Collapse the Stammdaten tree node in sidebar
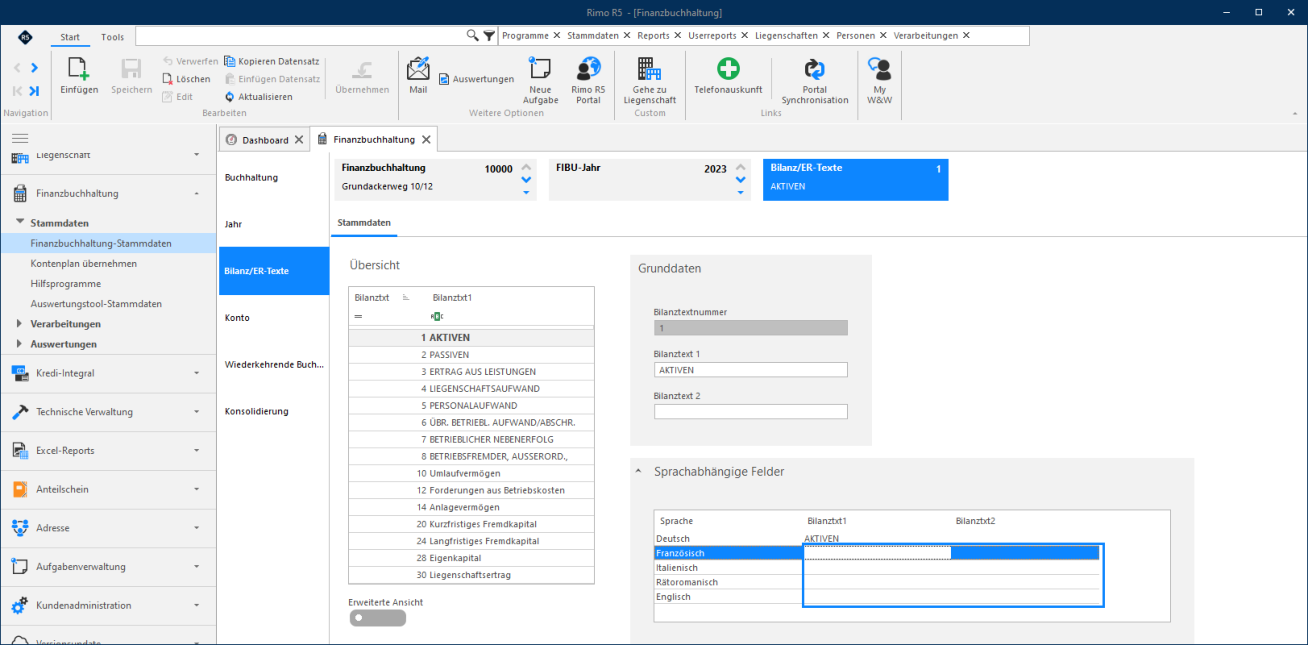The image size is (1308, 645). (x=21, y=223)
